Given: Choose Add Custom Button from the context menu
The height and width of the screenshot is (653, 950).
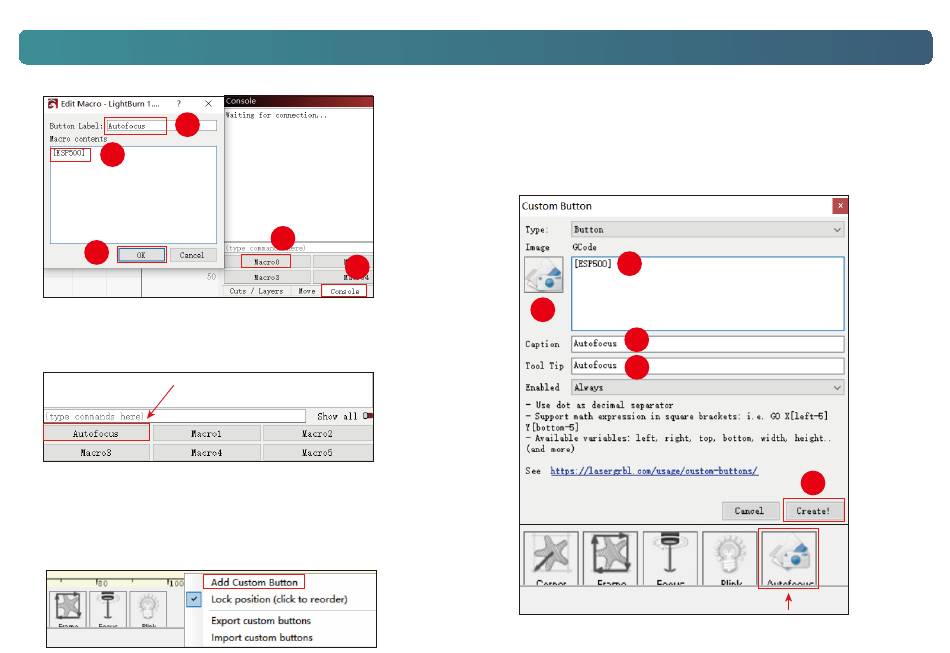Looking at the screenshot, I should [x=254, y=582].
